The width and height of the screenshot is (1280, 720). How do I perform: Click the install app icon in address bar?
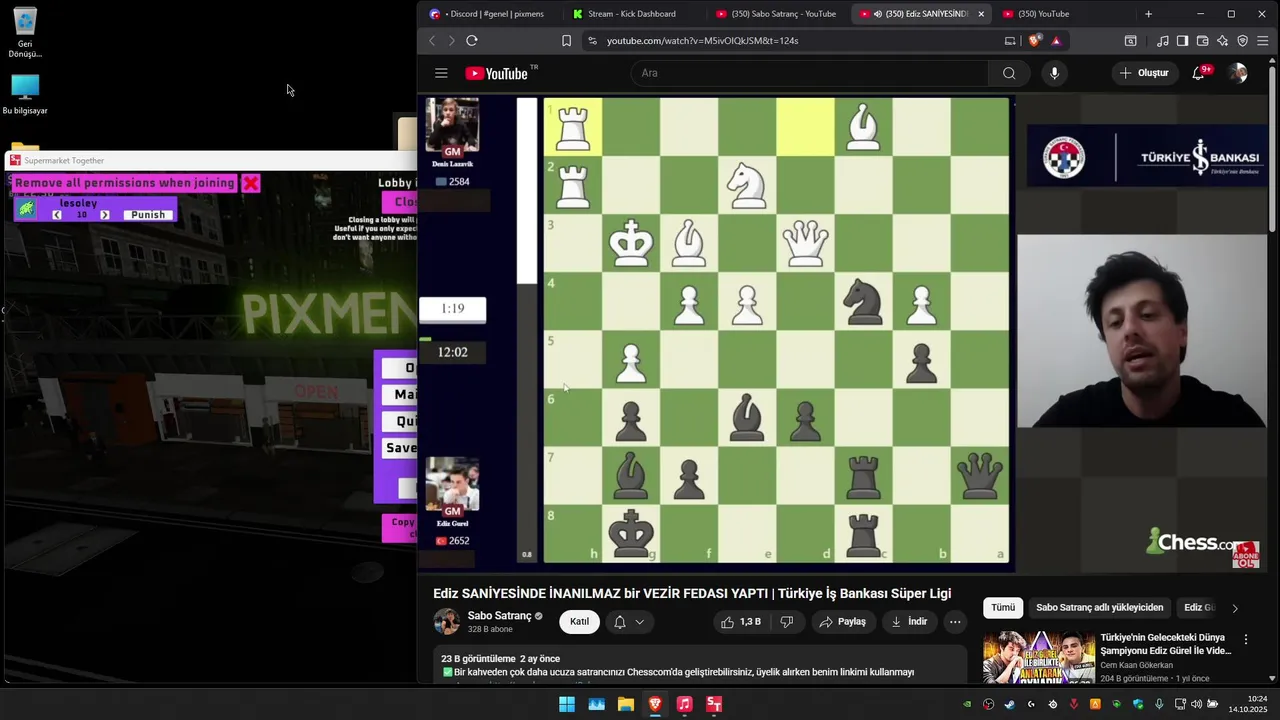click(x=1010, y=41)
